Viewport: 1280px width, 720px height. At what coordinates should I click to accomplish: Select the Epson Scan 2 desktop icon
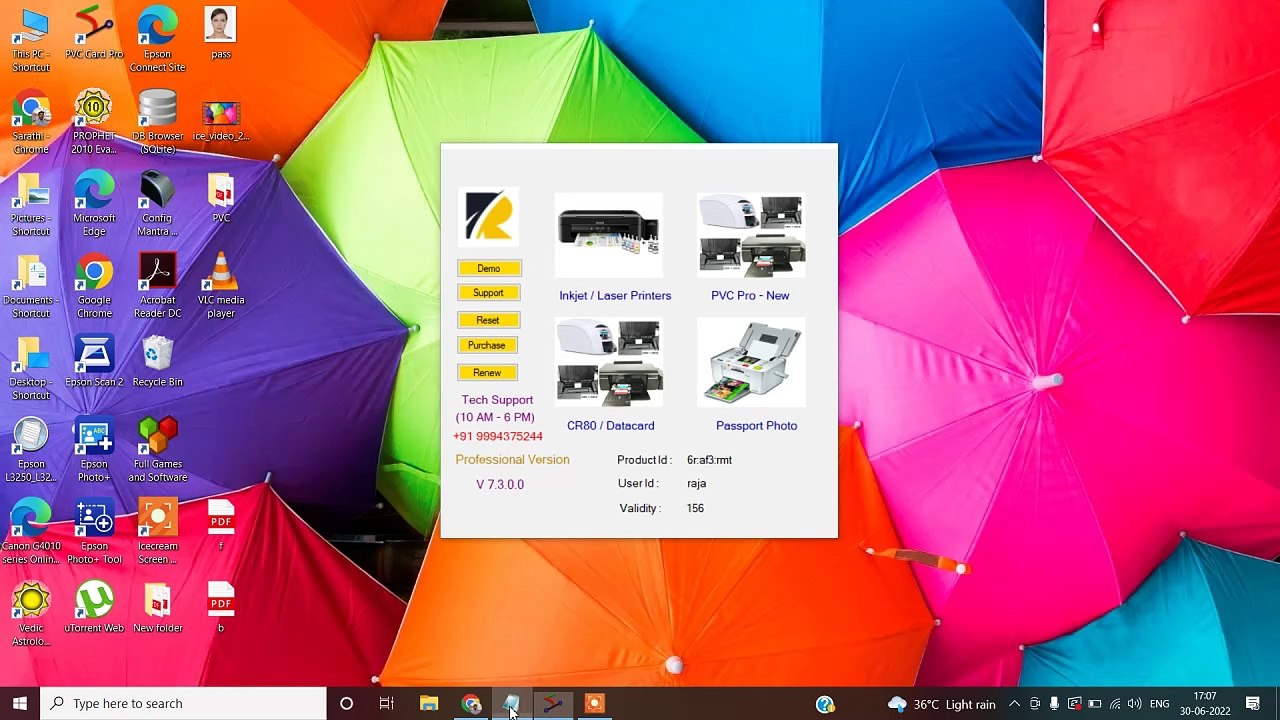coord(94,363)
